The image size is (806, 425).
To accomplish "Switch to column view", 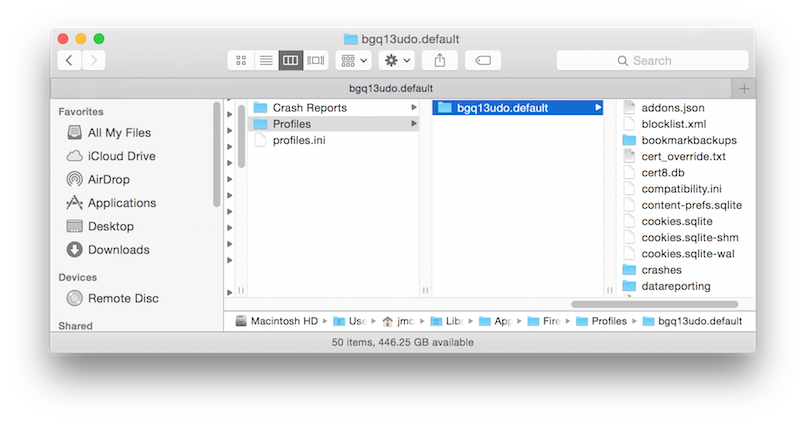I will click(x=290, y=61).
